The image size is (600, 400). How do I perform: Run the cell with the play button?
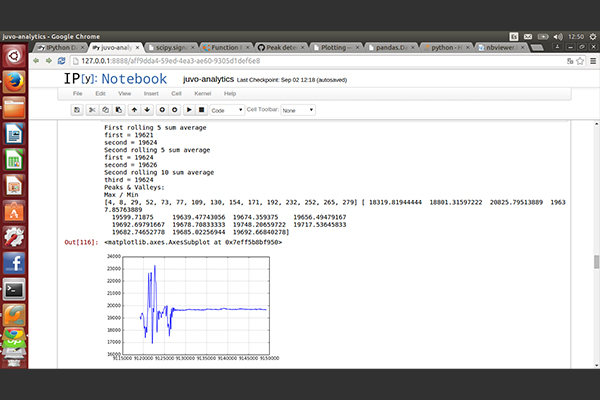pos(189,109)
